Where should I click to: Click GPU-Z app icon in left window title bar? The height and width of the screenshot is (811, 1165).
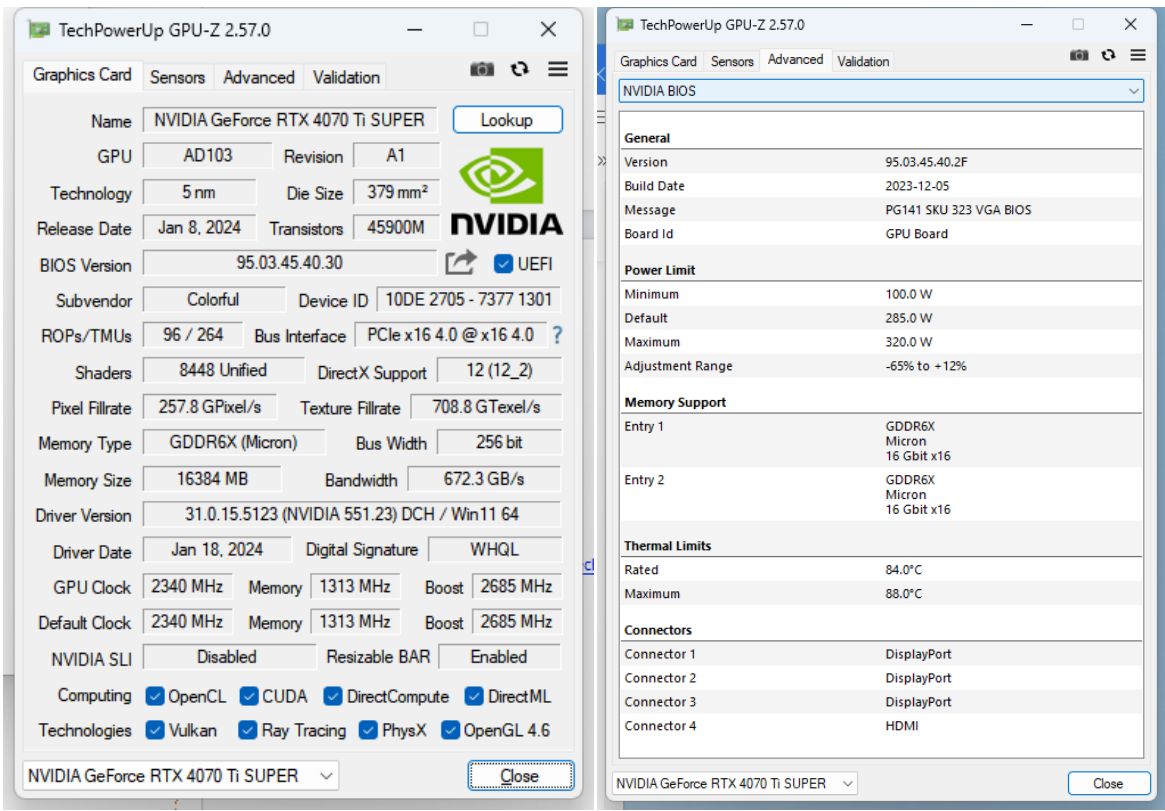39,30
